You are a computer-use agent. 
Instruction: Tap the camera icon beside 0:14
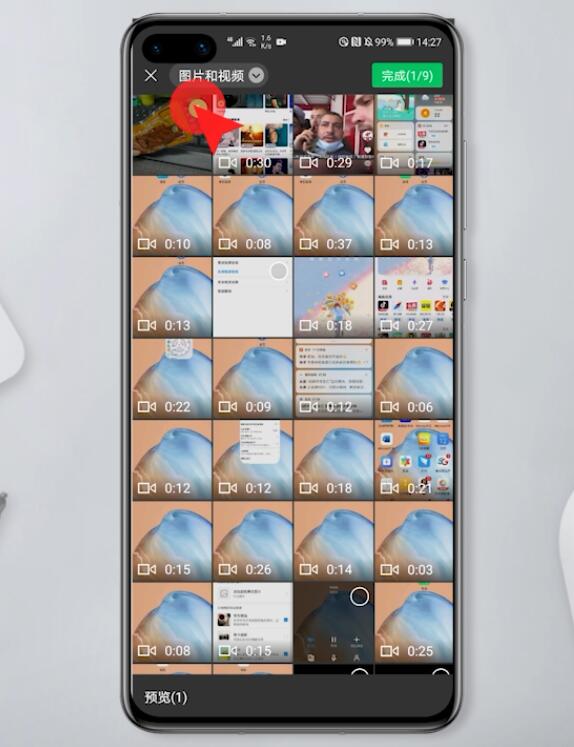[x=309, y=569]
